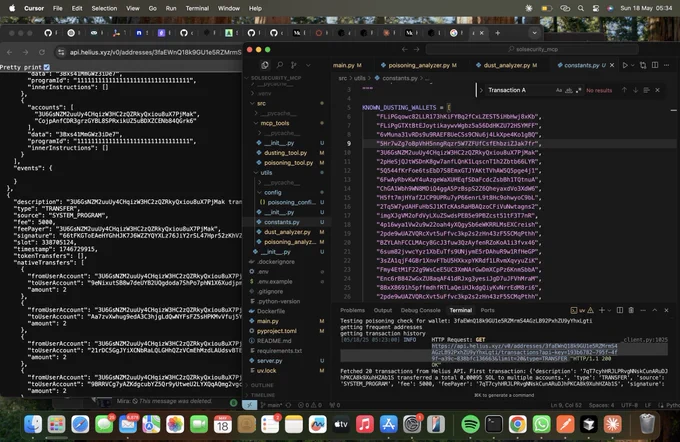Expand the .venv folder
Image resolution: width=680 pixels, height=442 pixels.
(x=264, y=93)
